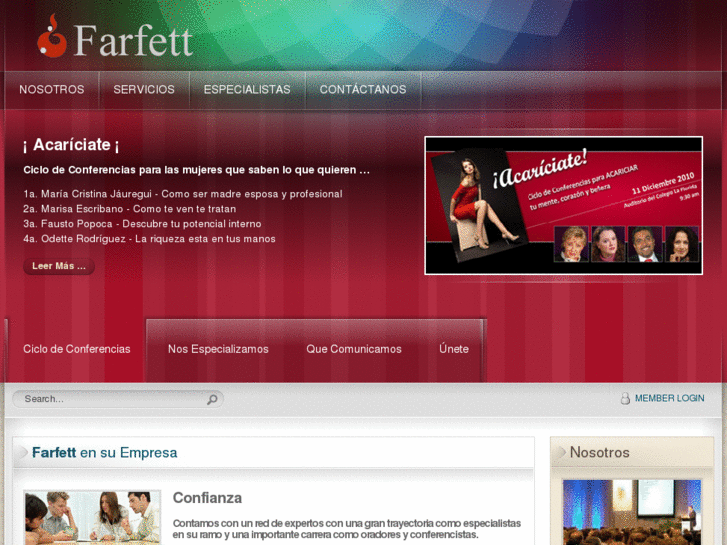Click the Farfett wordmark text
The image size is (727, 545).
tap(134, 41)
